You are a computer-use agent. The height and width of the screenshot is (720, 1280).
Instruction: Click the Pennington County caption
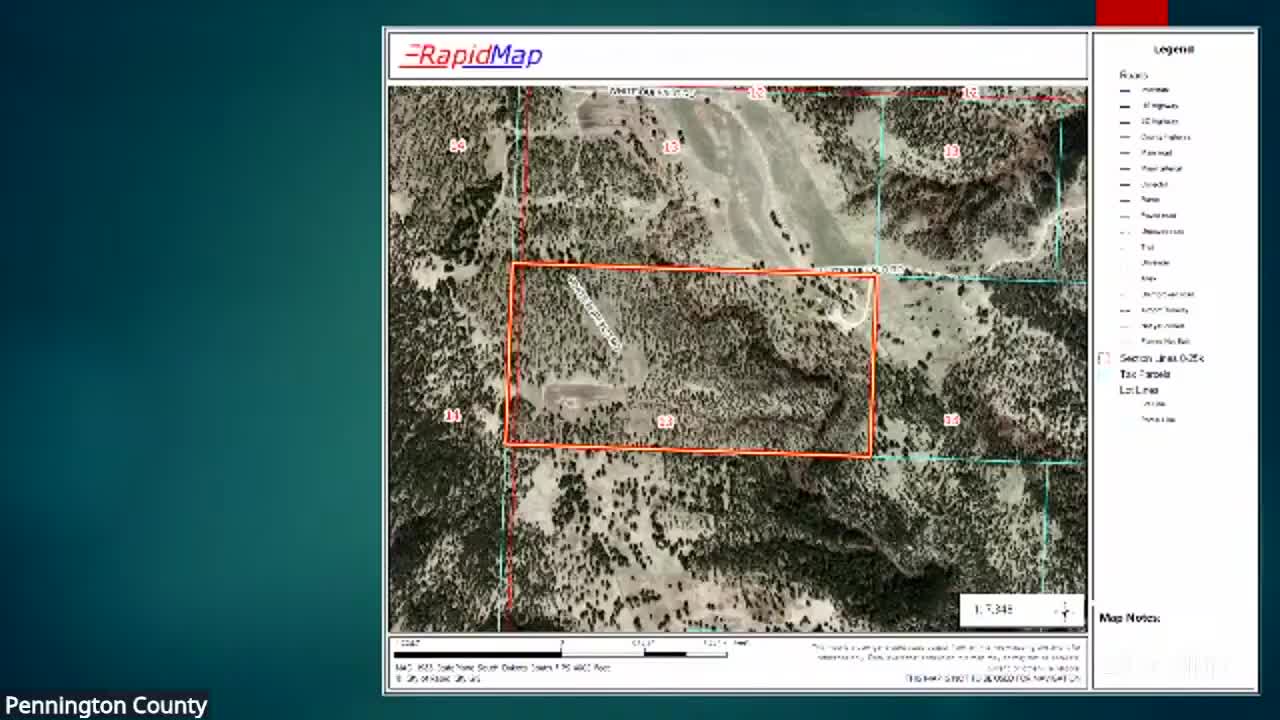point(105,705)
